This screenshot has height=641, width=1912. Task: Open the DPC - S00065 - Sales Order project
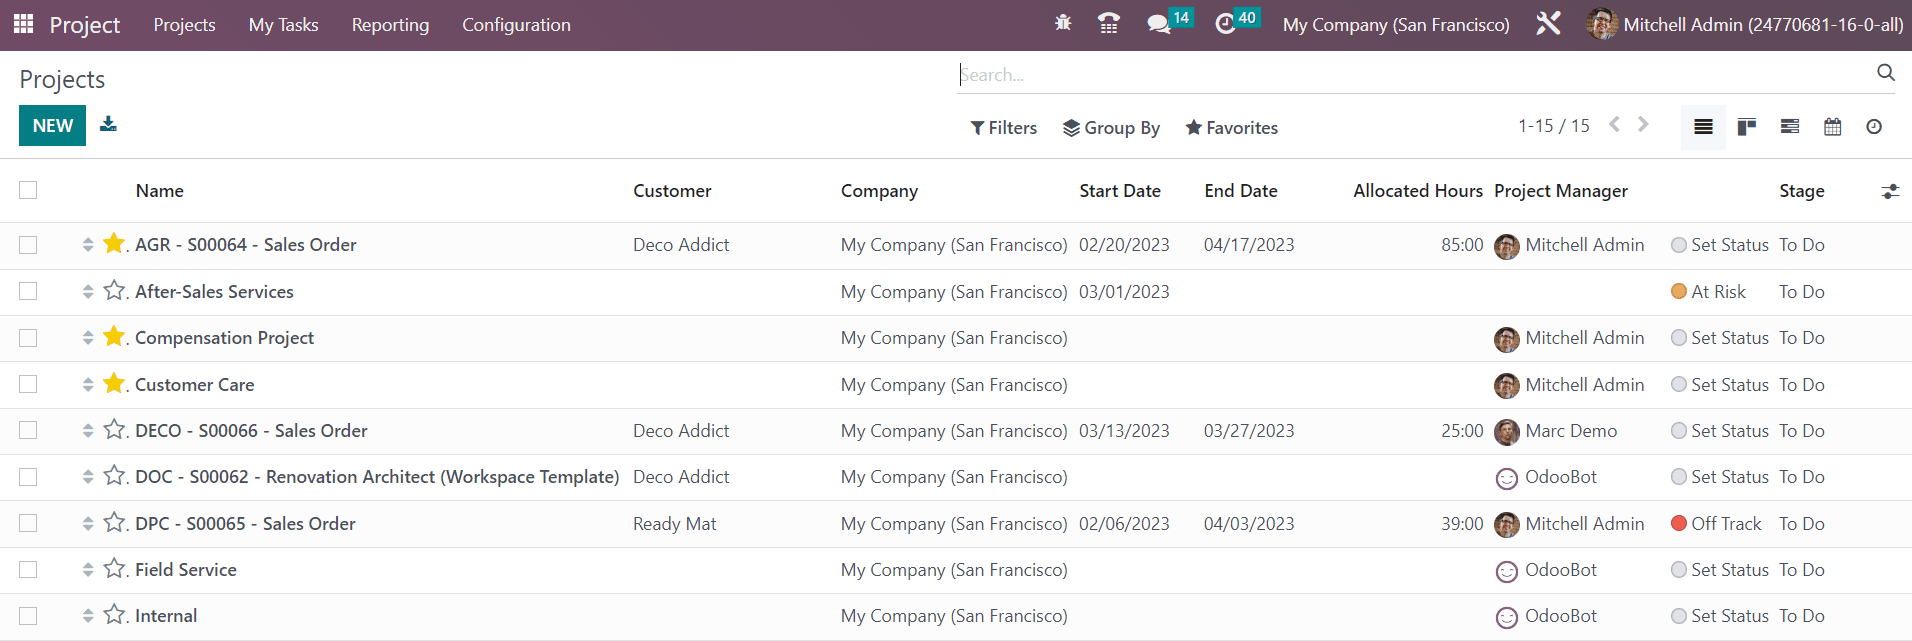click(245, 524)
